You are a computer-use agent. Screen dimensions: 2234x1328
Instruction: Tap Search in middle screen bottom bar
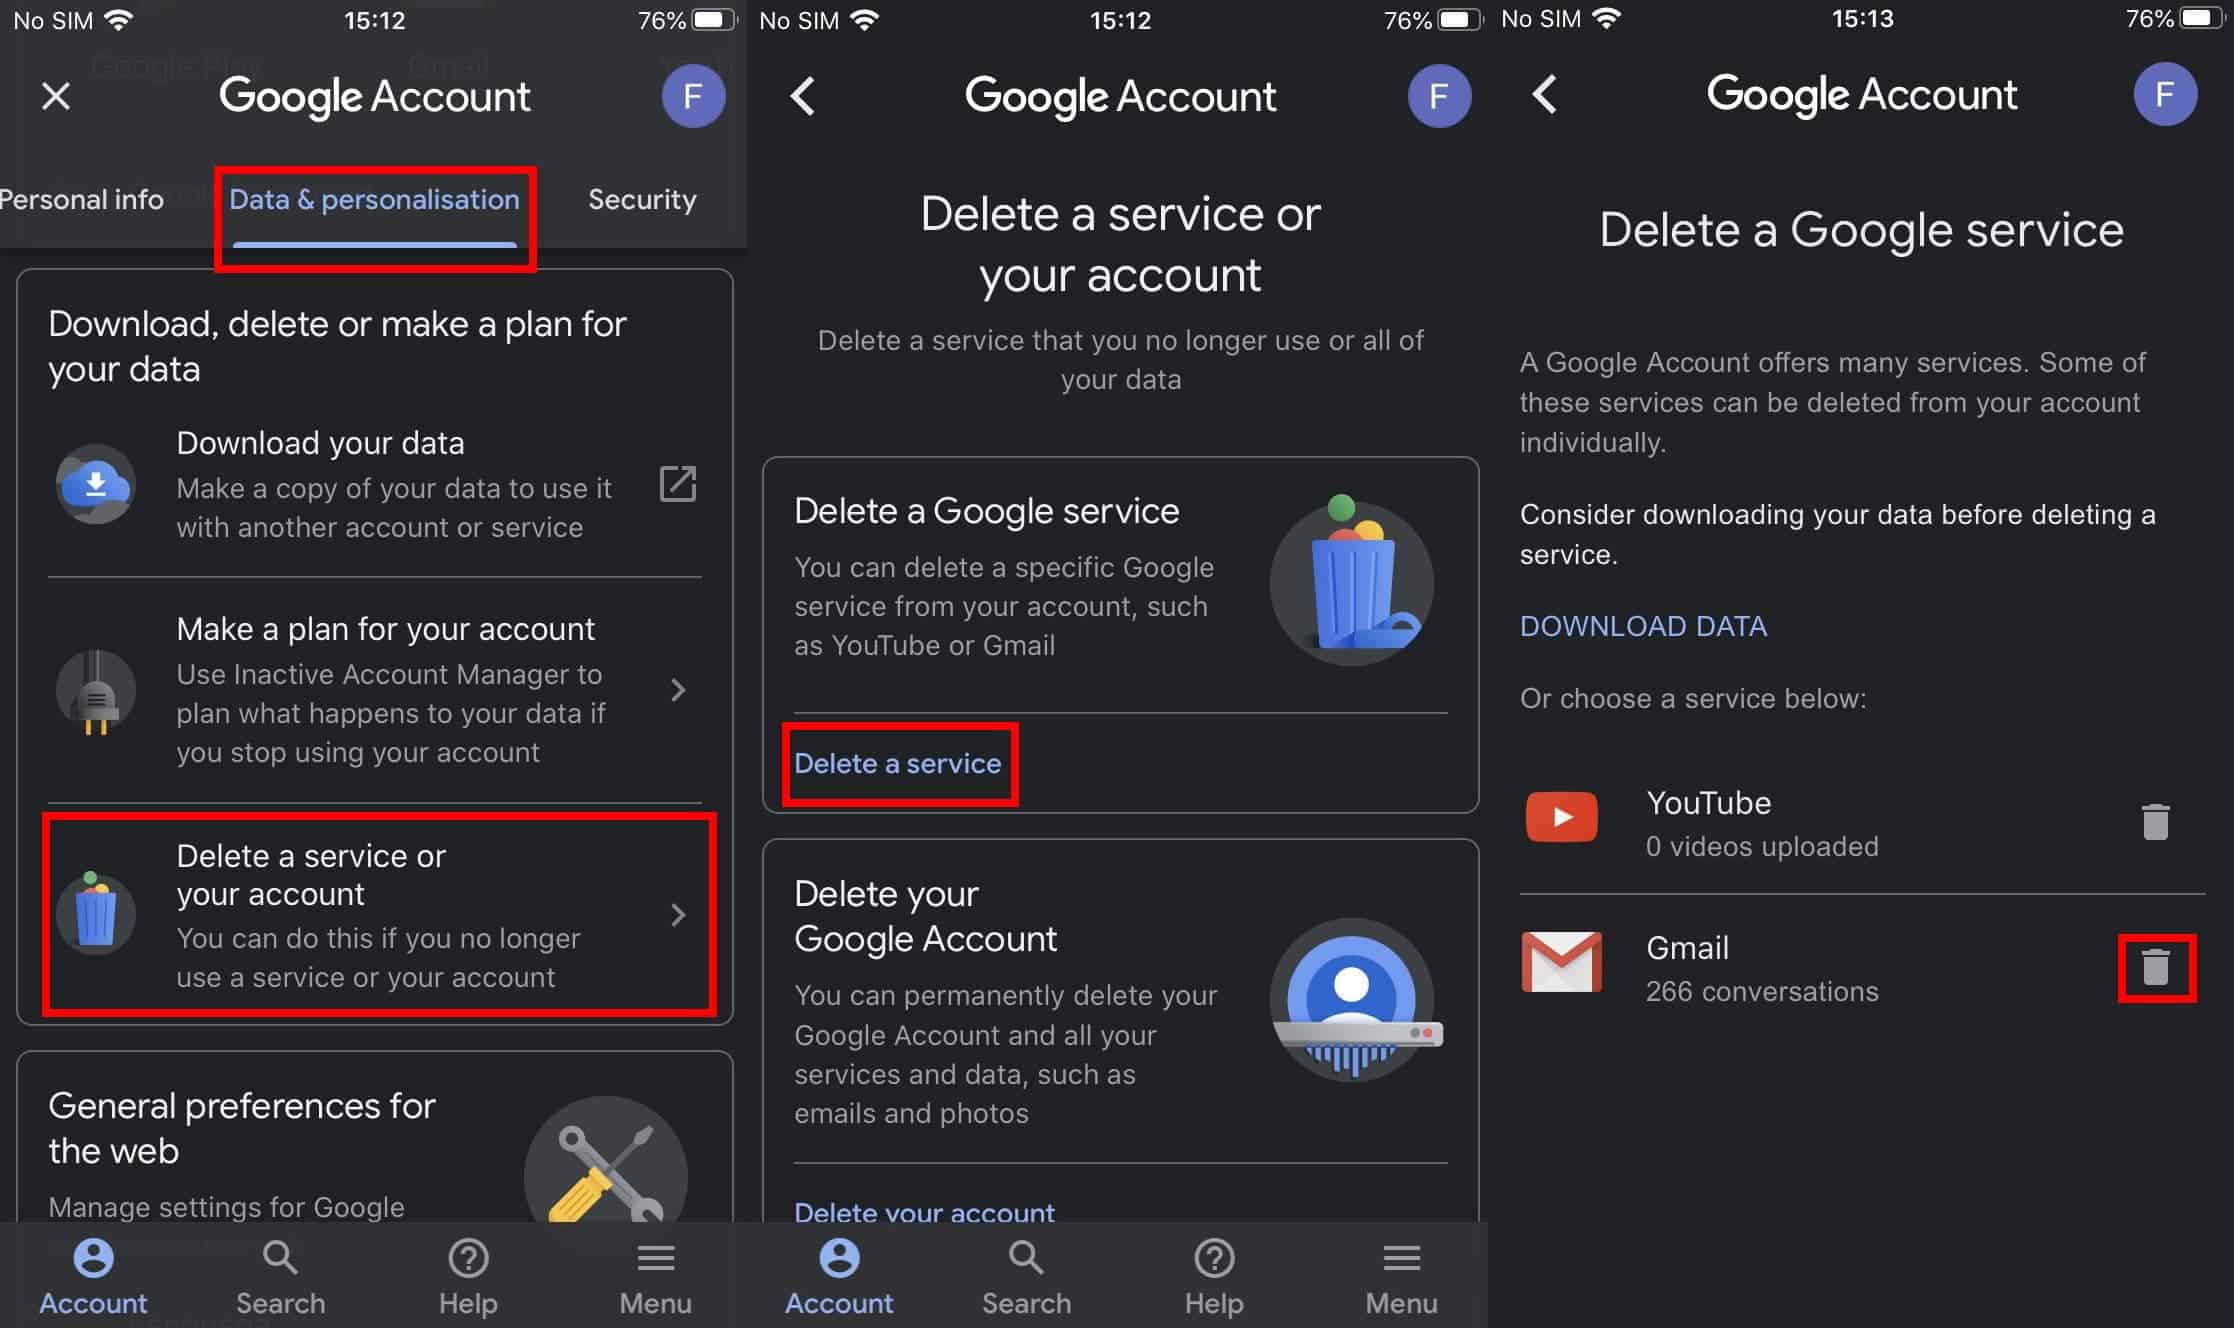(1026, 1278)
